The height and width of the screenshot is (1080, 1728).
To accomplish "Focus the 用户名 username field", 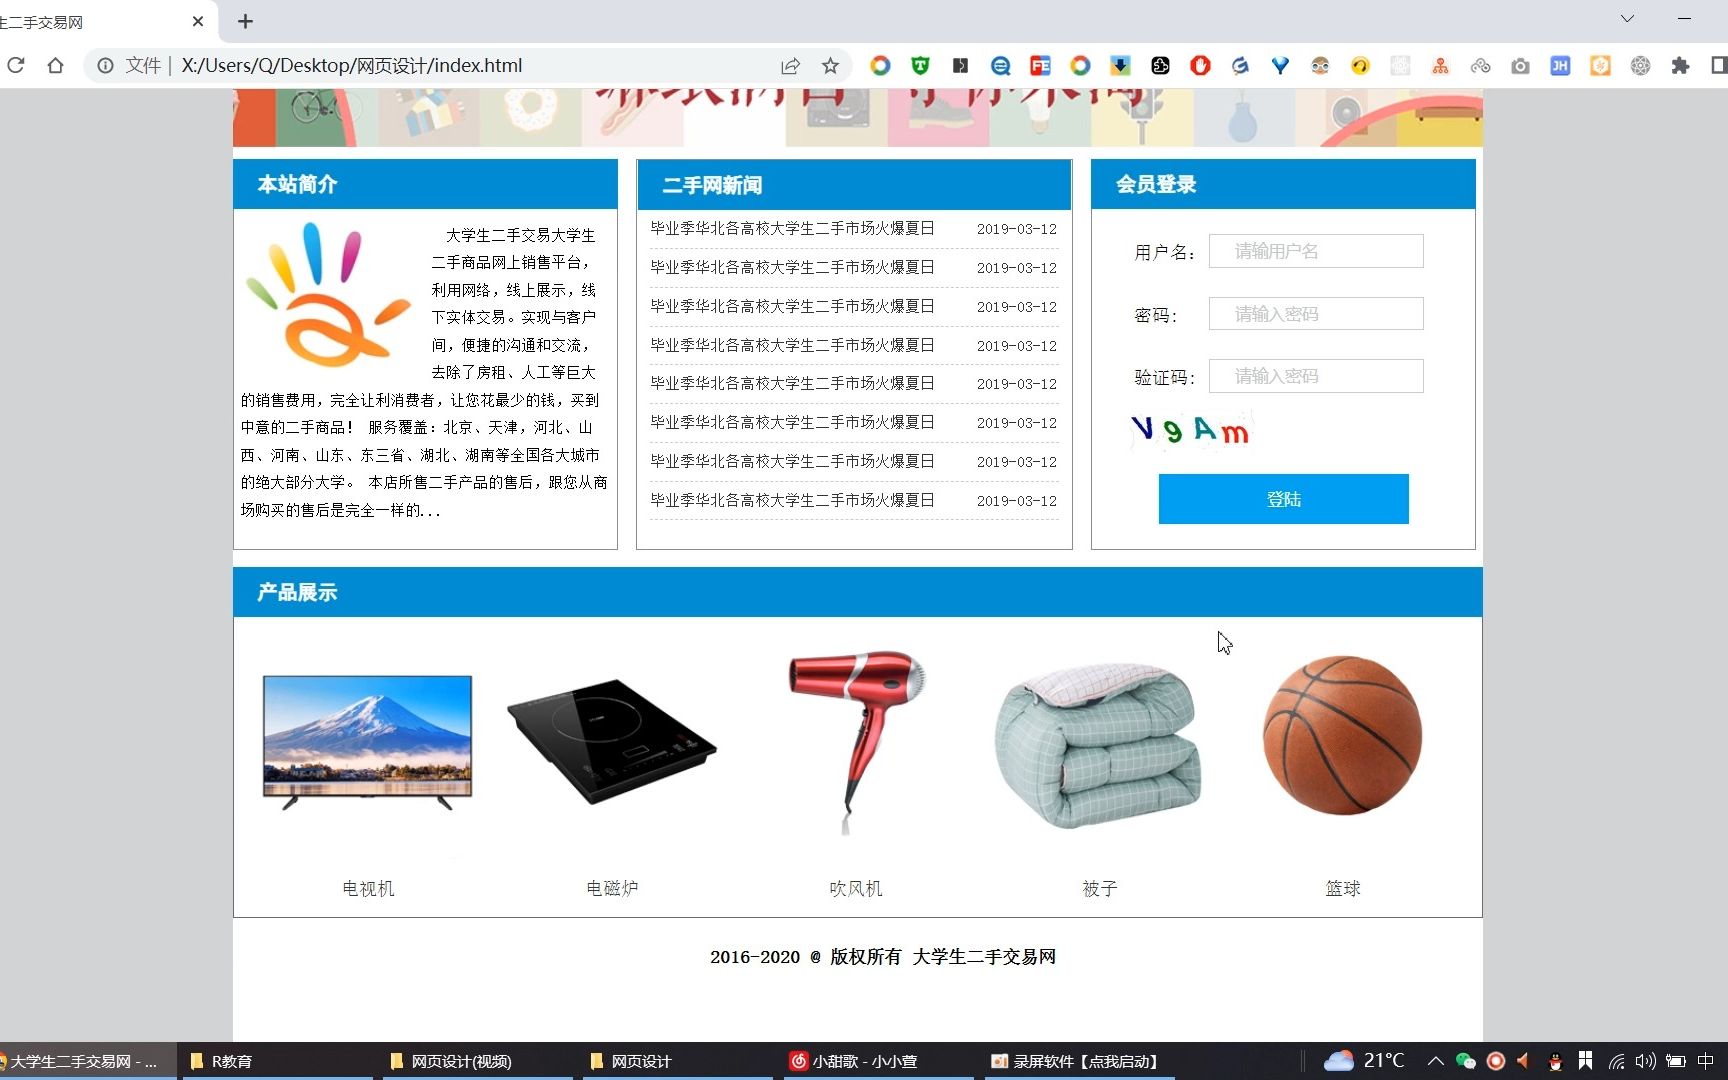I will 1316,251.
